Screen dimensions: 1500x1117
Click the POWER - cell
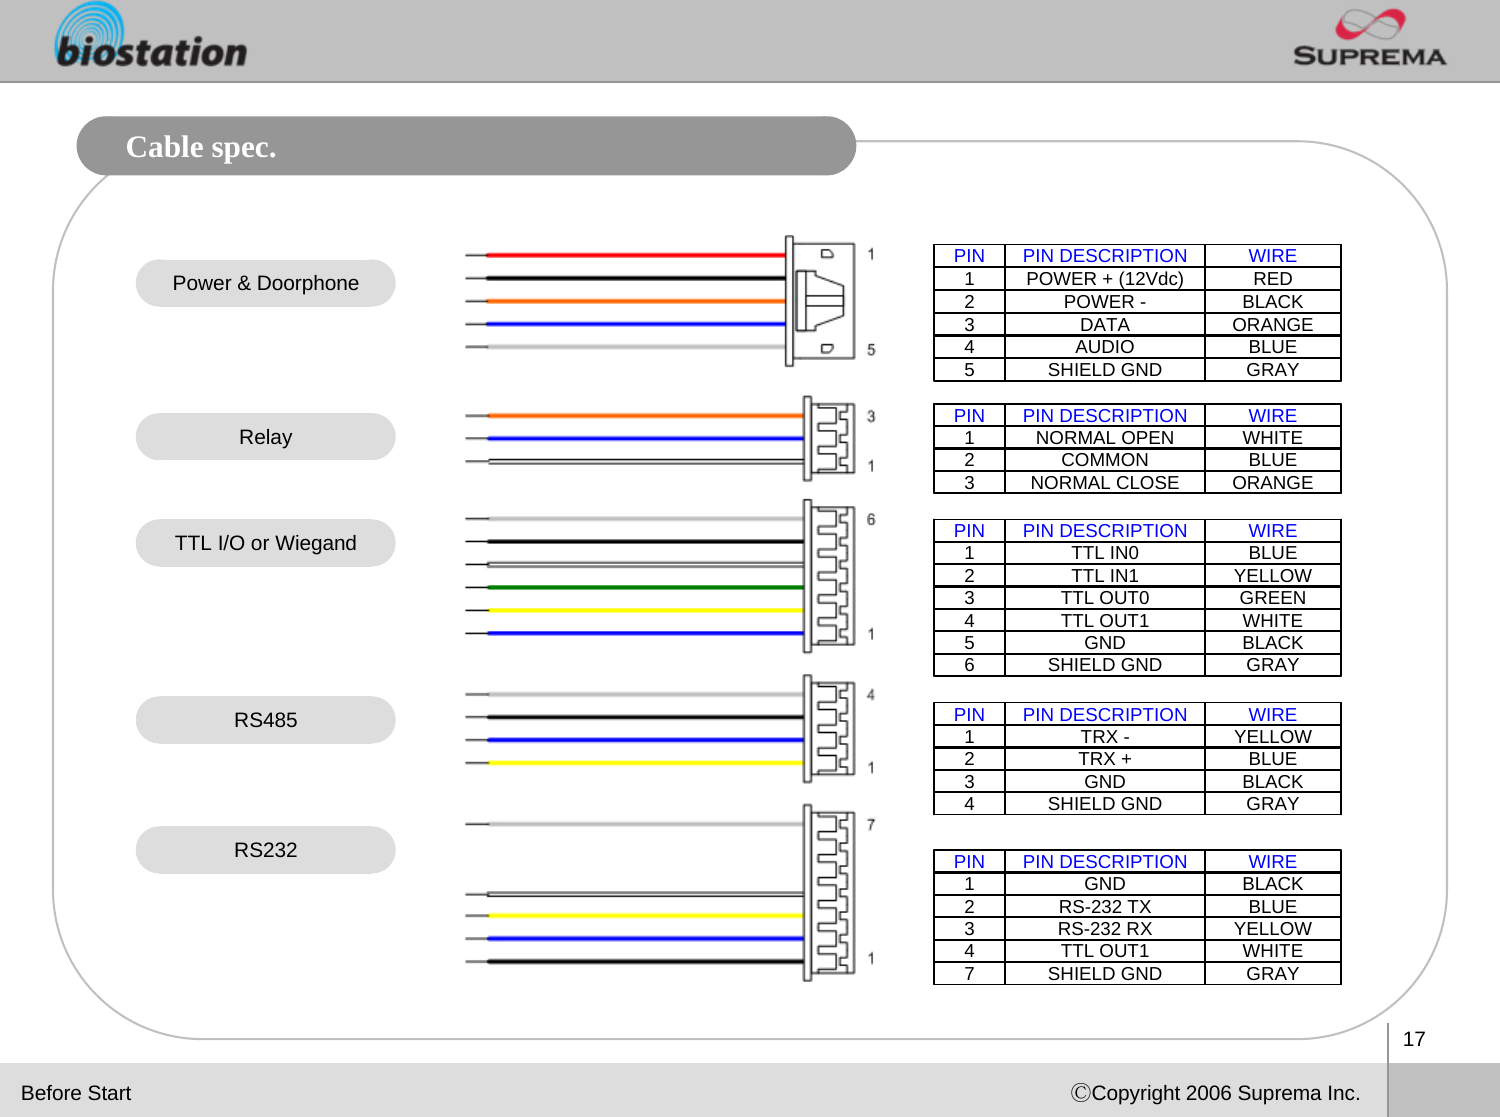1105,302
